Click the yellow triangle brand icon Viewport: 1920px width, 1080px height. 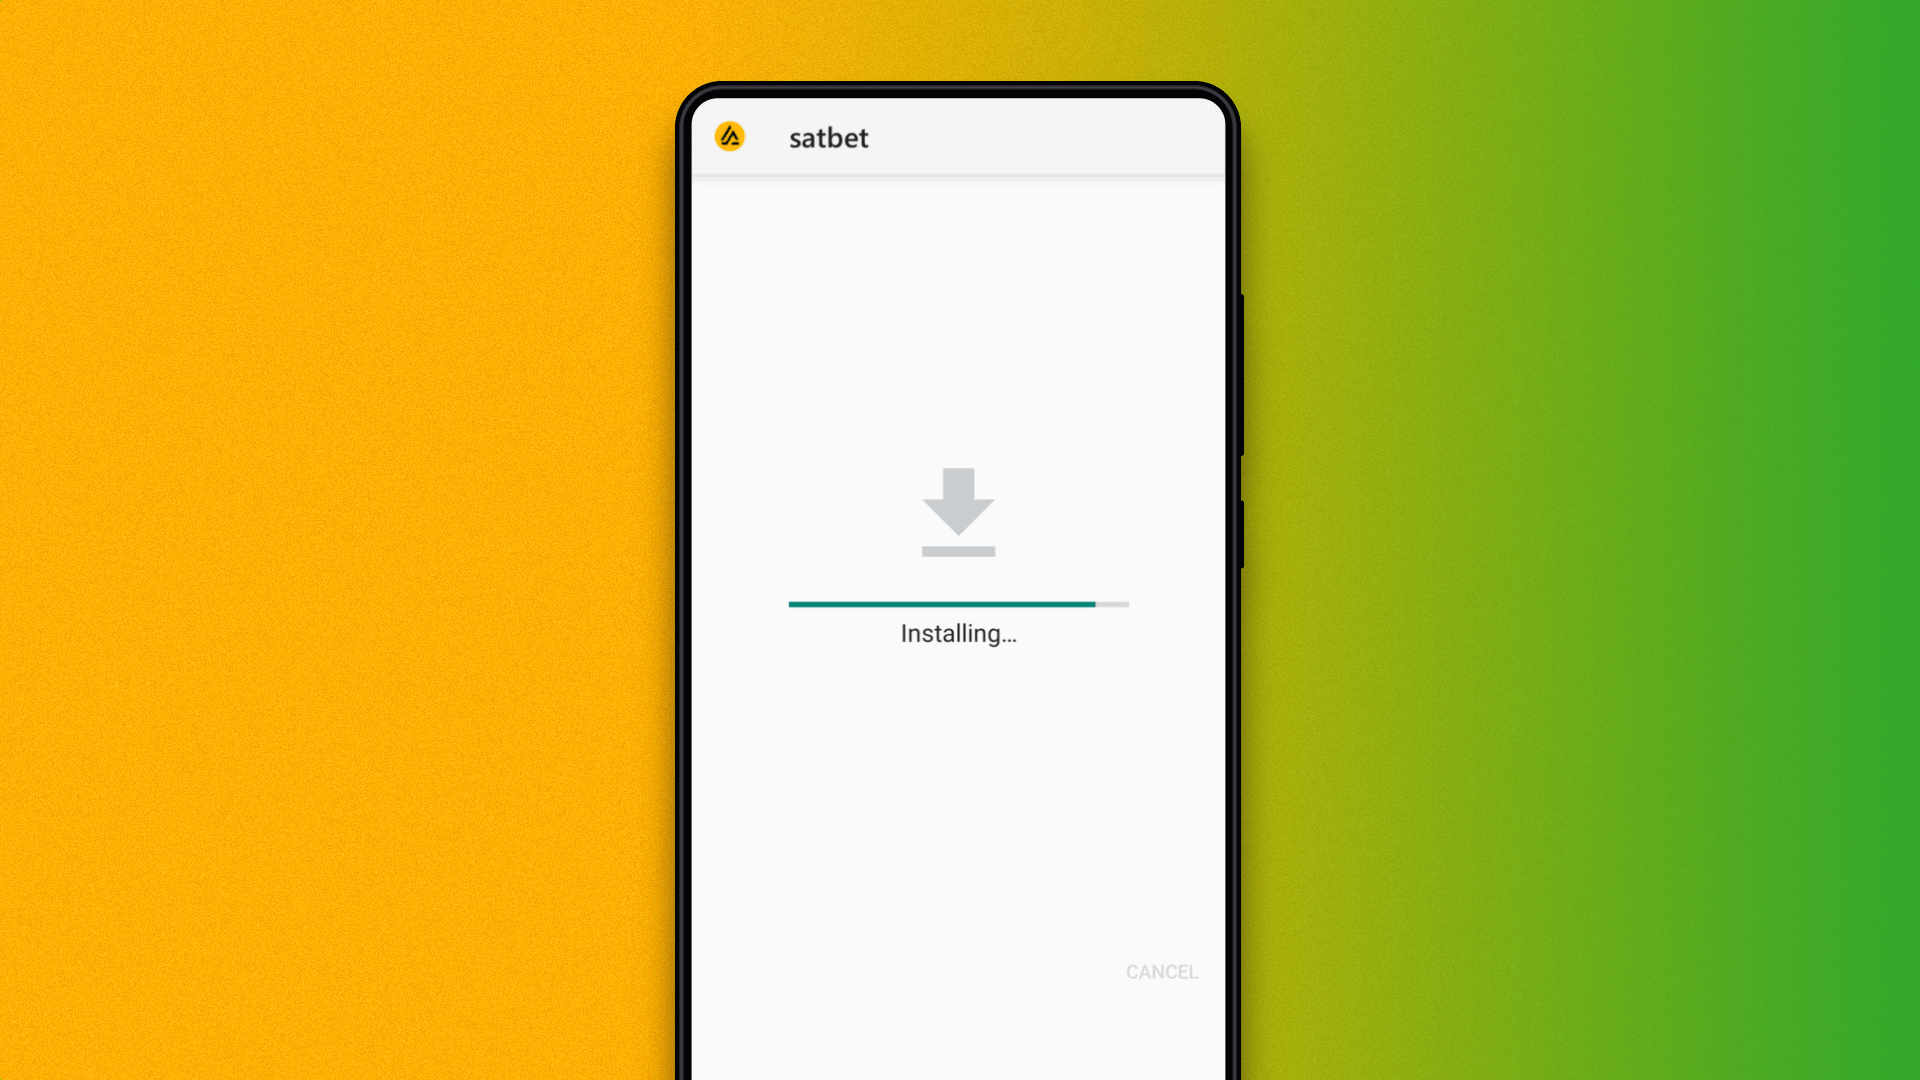tap(732, 137)
